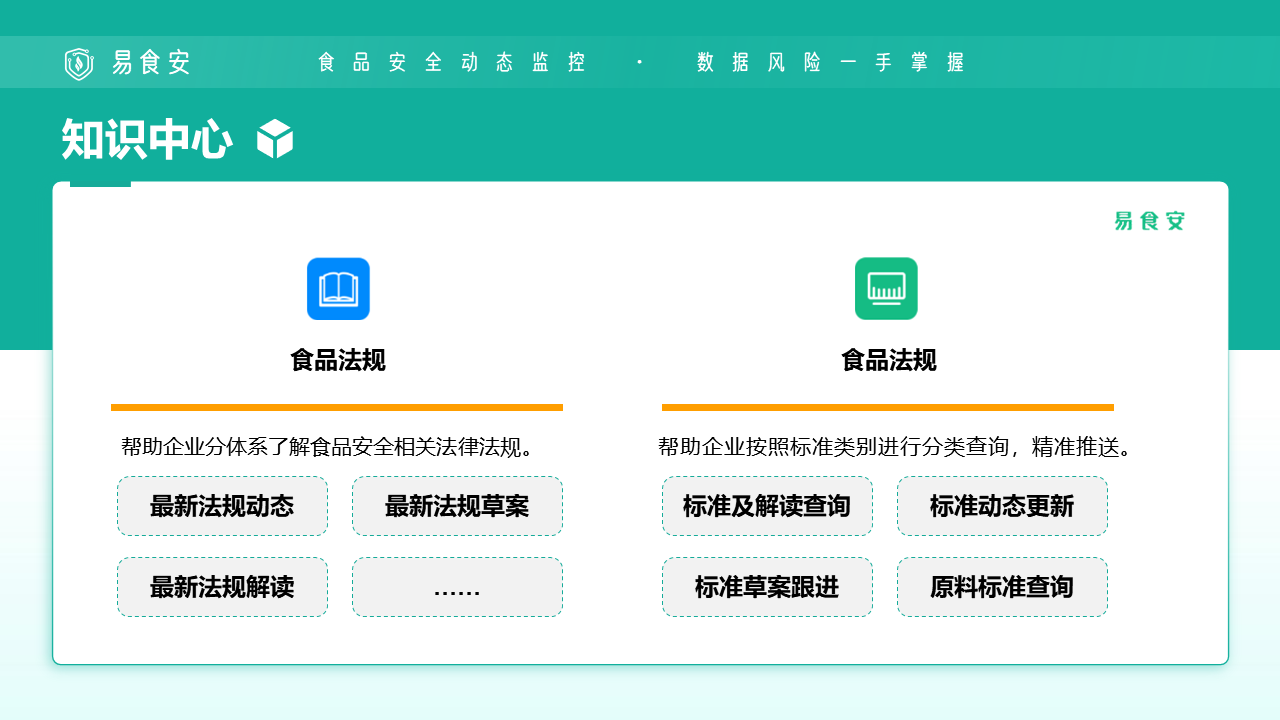Screen dimensions: 1280x720
Task: Open 标准及解读查询
Action: point(767,506)
